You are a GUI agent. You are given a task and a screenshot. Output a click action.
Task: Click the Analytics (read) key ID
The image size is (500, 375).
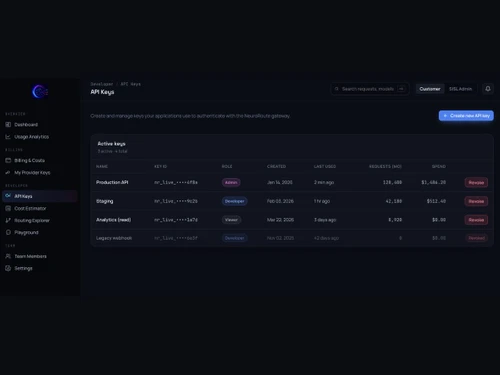coord(176,220)
